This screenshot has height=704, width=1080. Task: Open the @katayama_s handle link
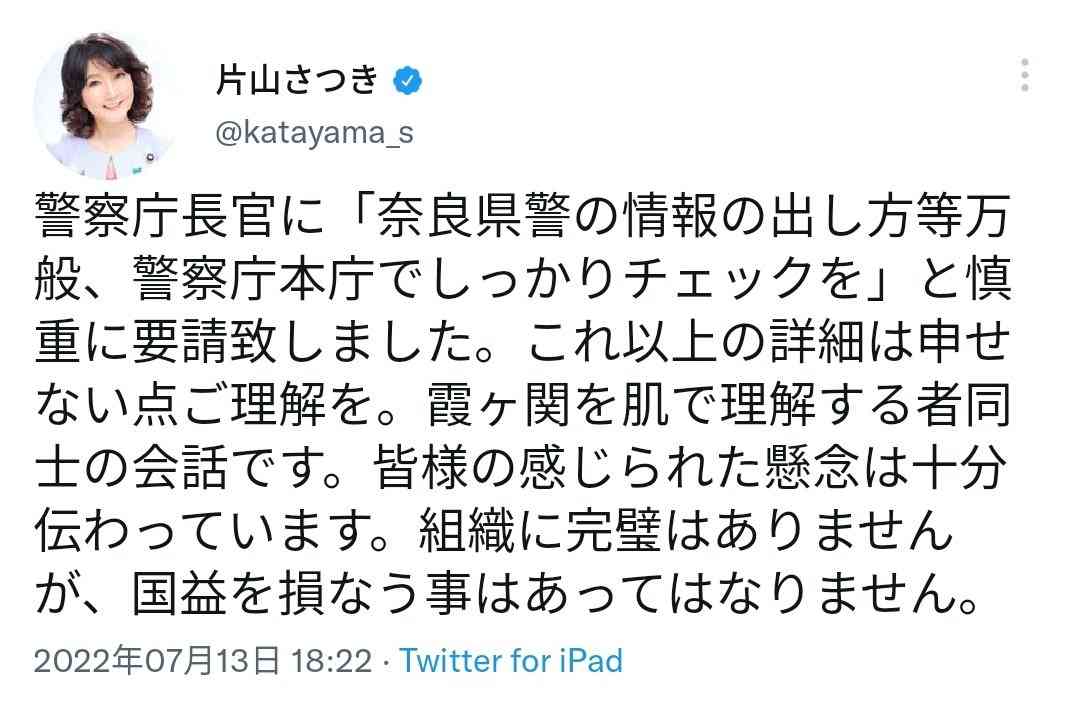[x=314, y=134]
